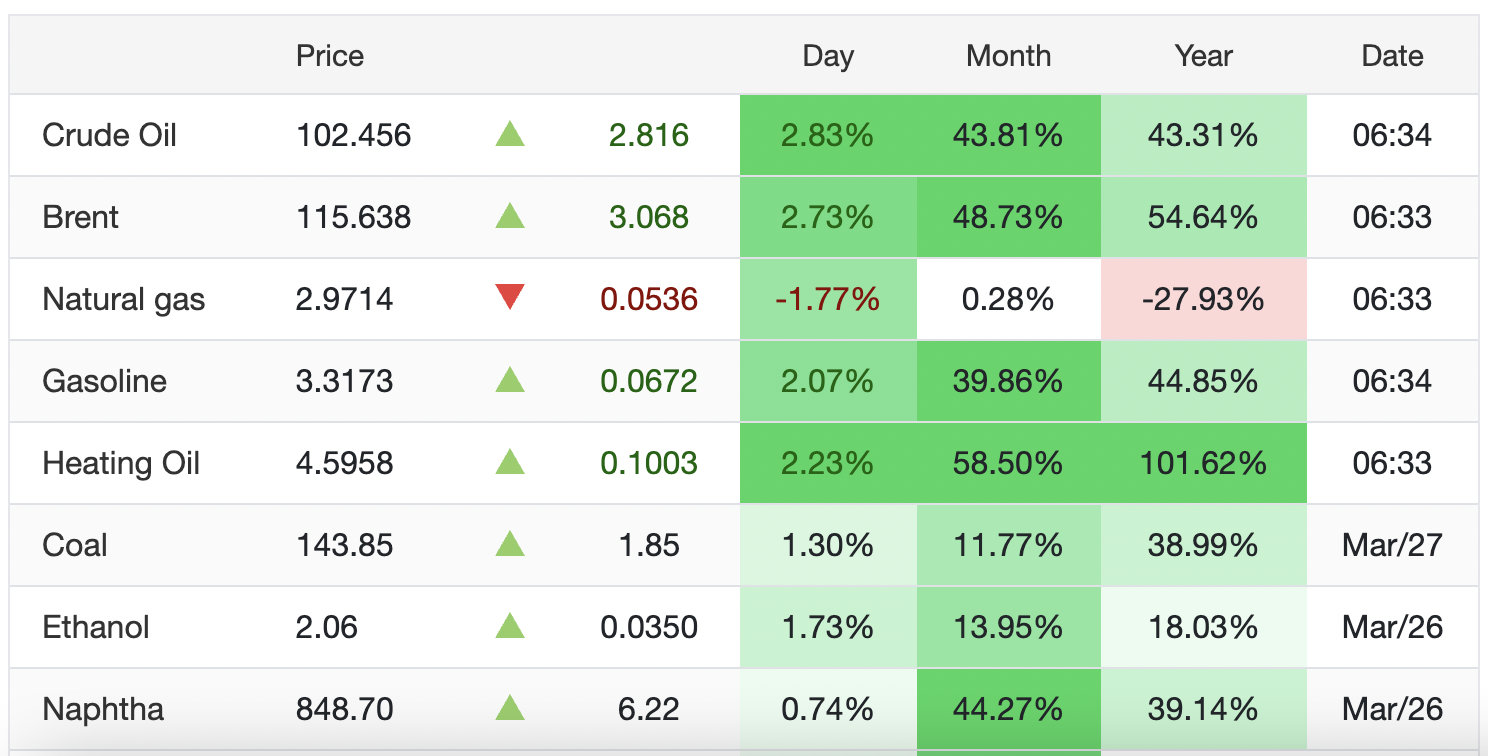Sort by the Year column header

click(1203, 56)
